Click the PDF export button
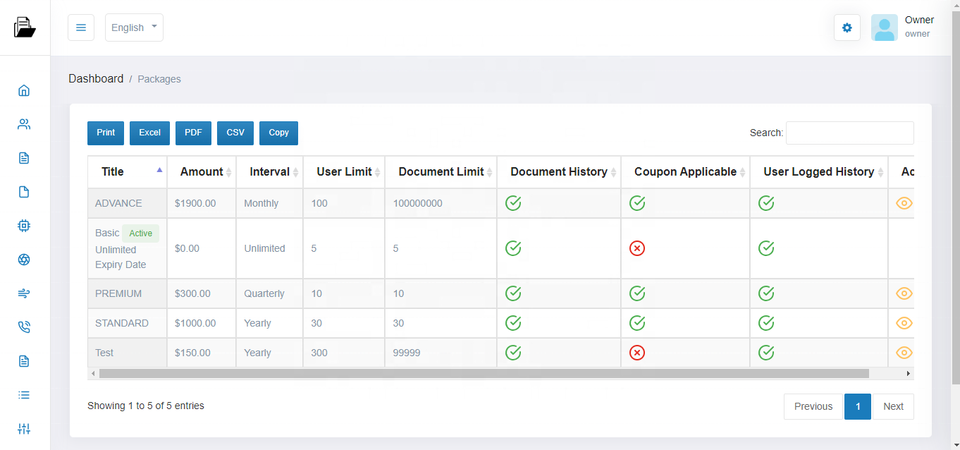The height and width of the screenshot is (450, 960). tap(193, 133)
